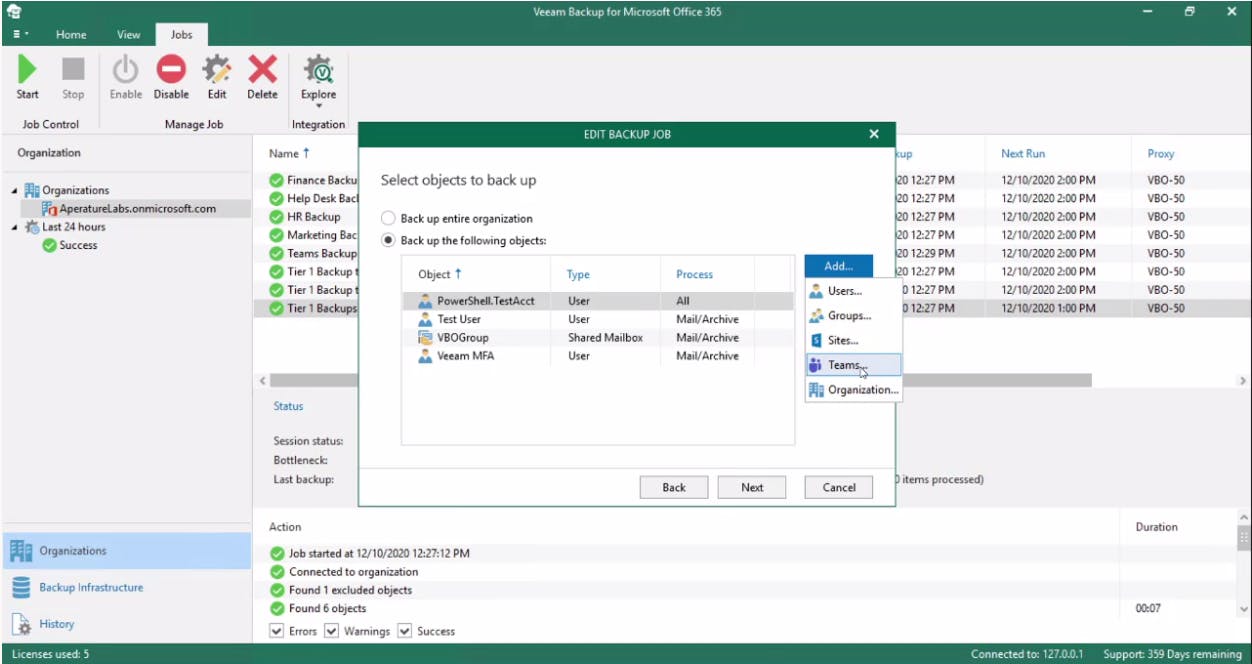Image resolution: width=1252 pixels, height=664 pixels.
Task: Select Organization... in the Add menu
Action: 853,390
